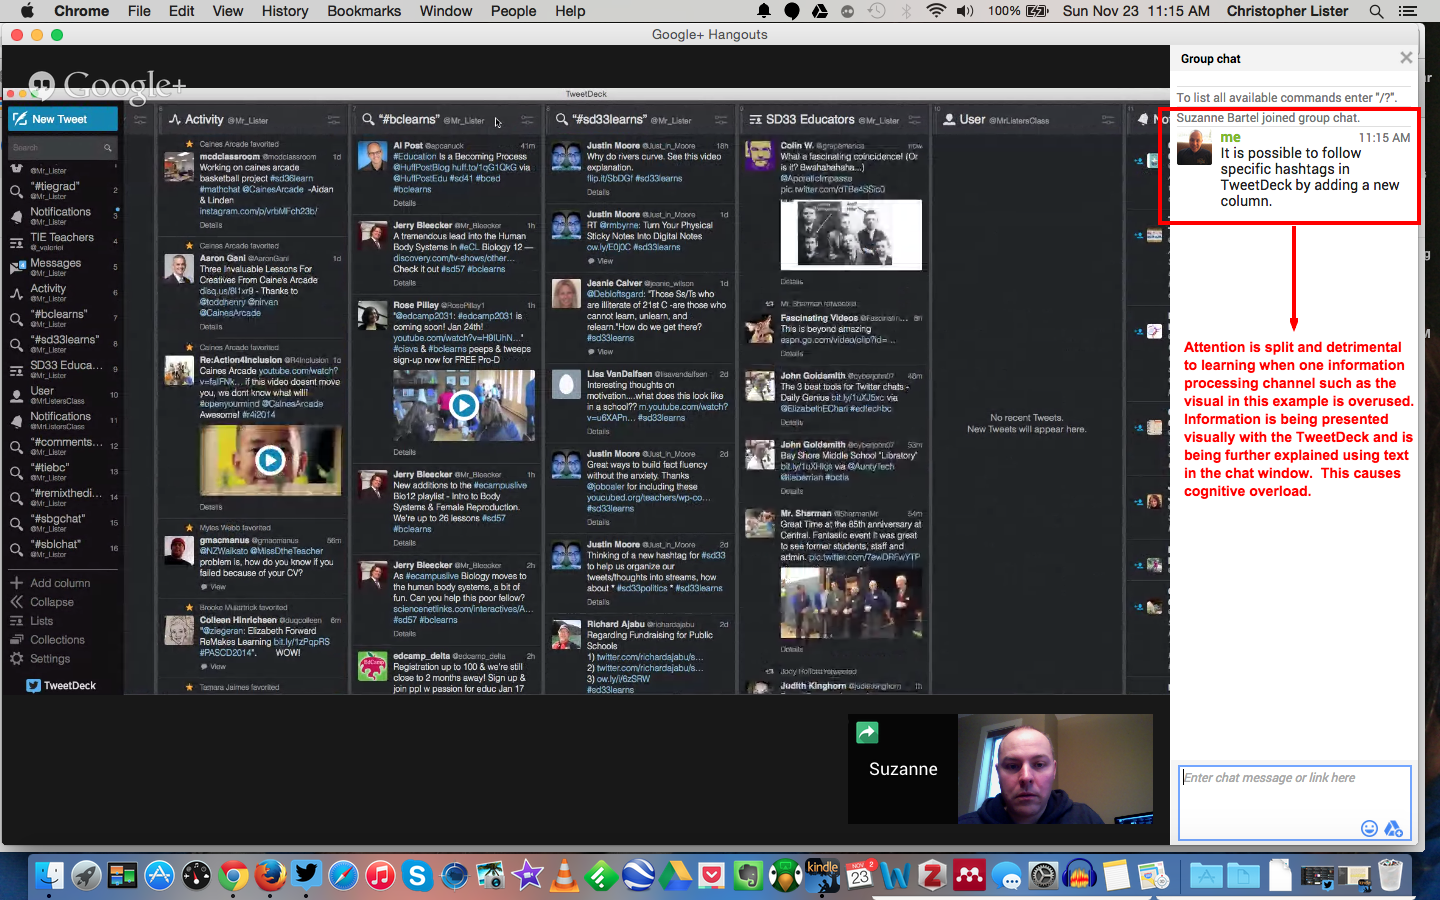The image size is (1440, 900).
Task: Click the magnifier icon in TweetDeck search box
Action: pyautogui.click(x=108, y=148)
